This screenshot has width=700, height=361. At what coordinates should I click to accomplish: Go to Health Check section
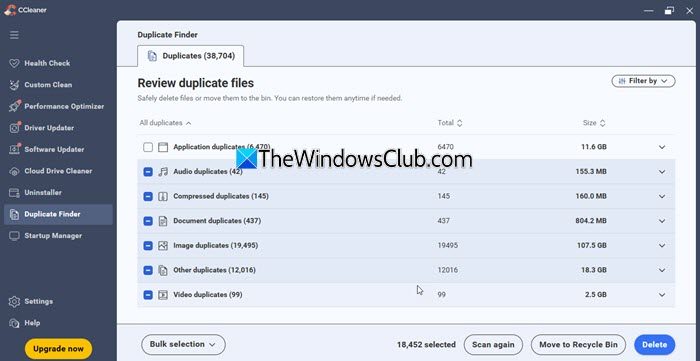pos(47,63)
